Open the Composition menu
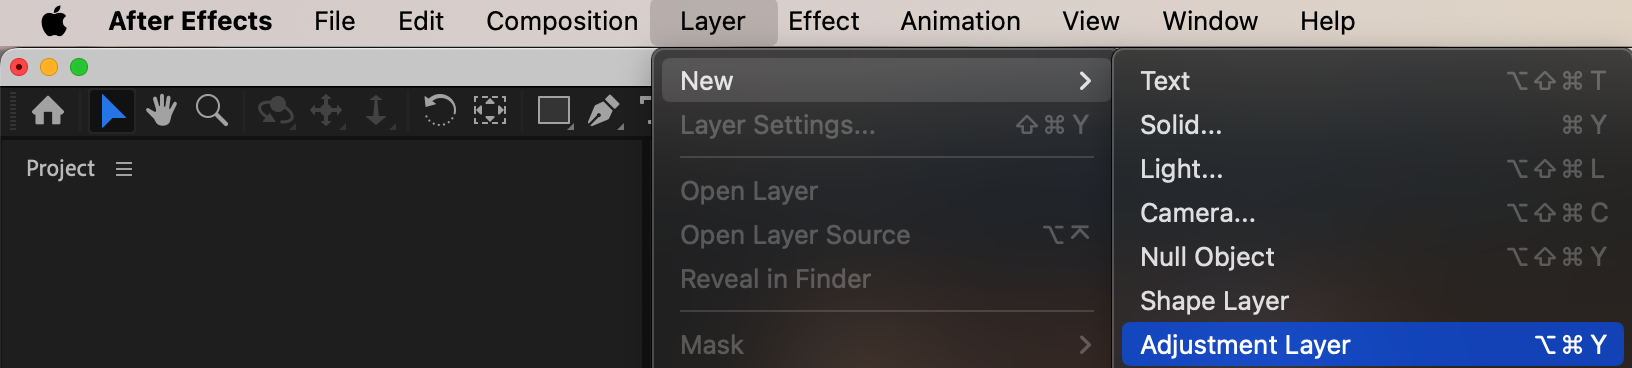 [562, 22]
